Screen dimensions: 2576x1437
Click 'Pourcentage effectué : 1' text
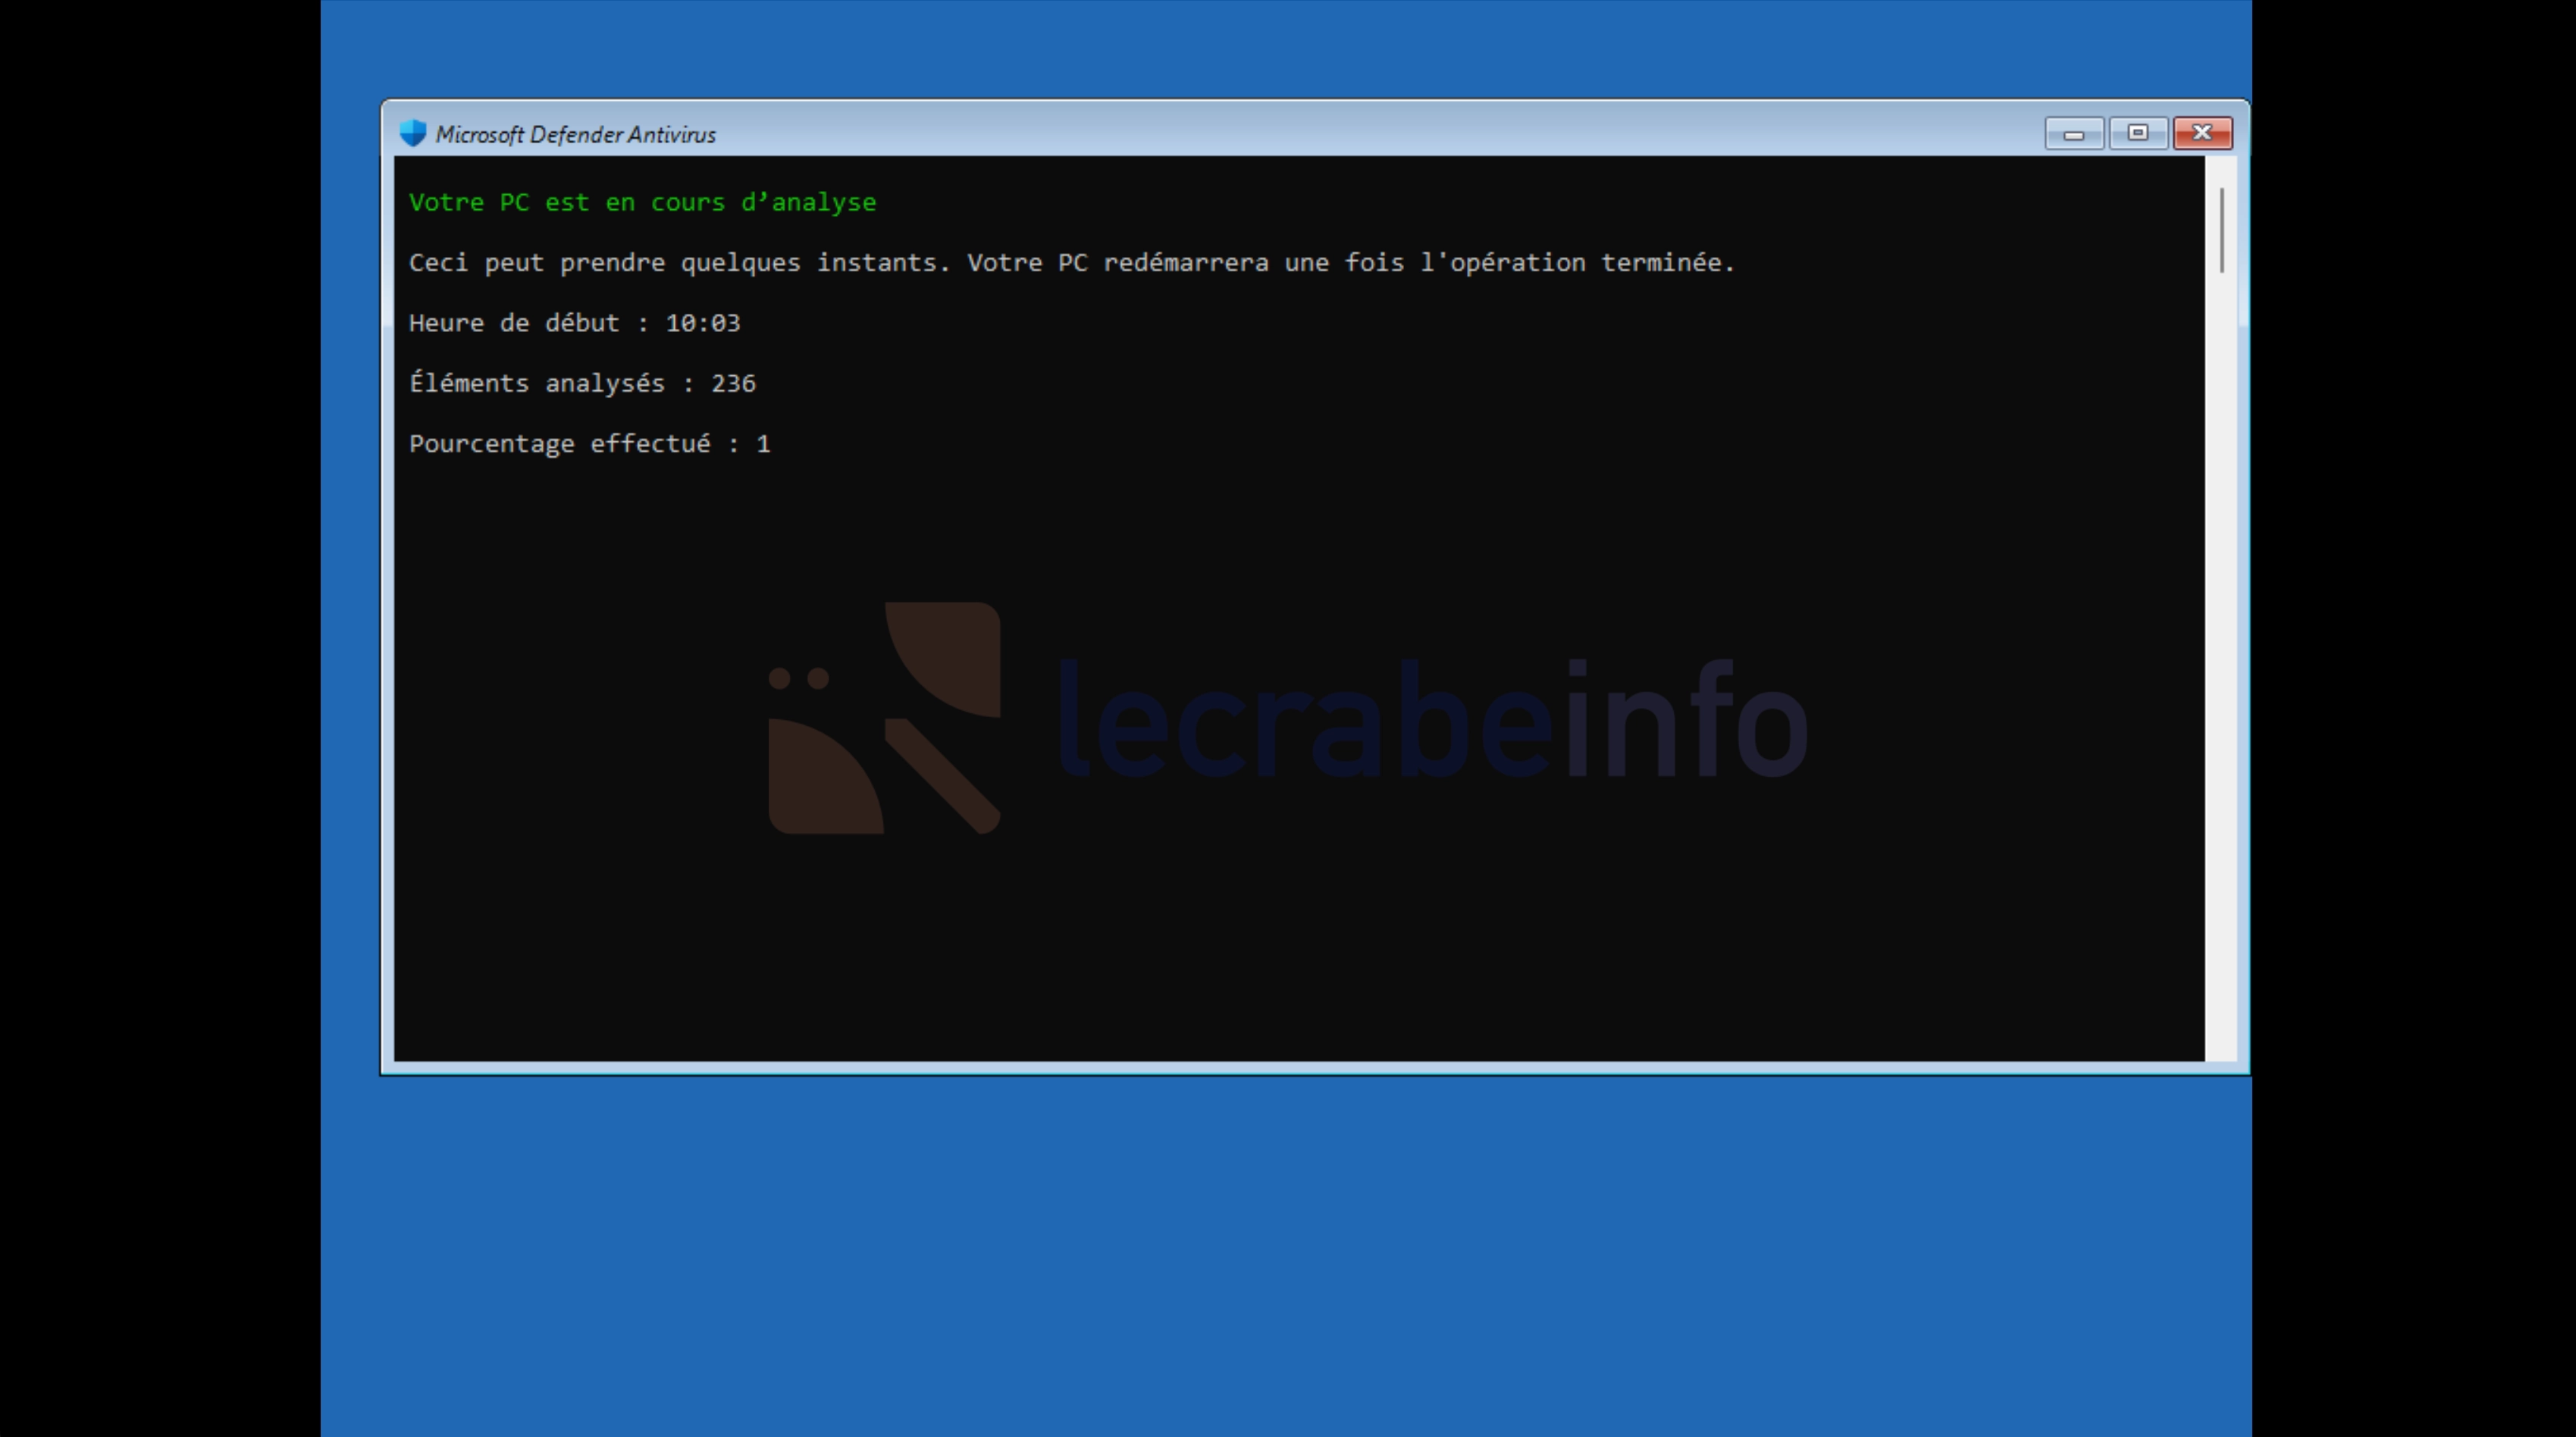[x=589, y=444]
